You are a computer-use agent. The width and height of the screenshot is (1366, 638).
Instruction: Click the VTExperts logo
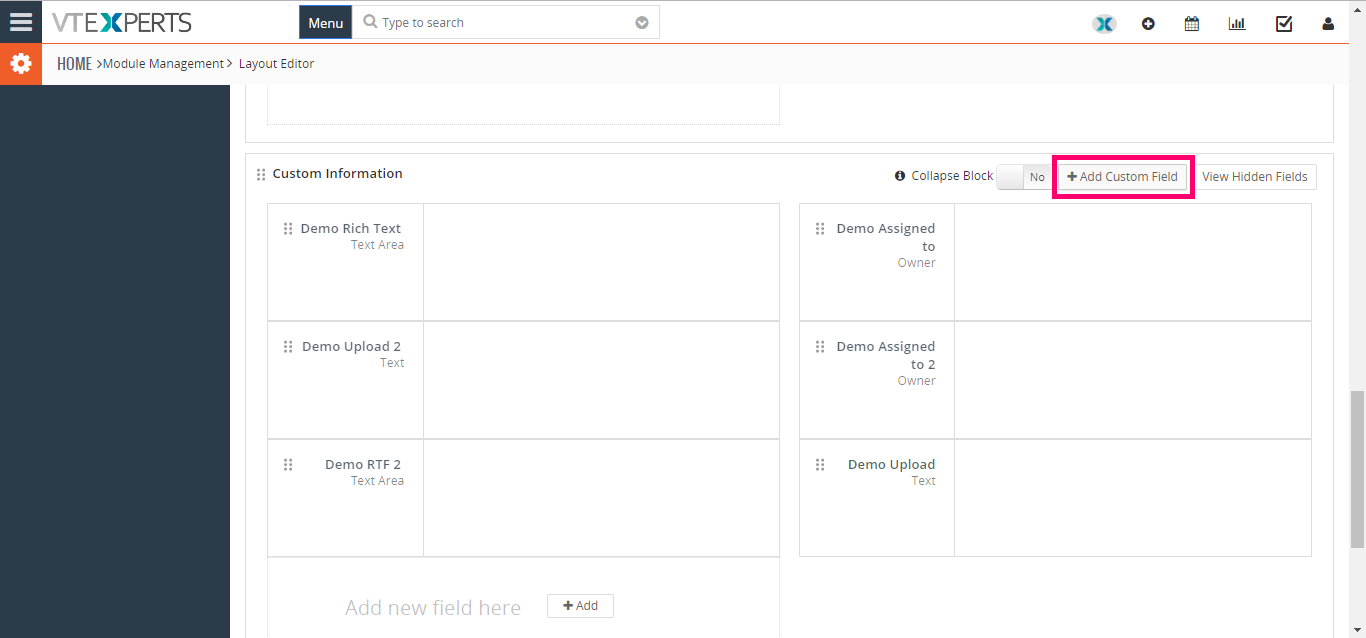pyautogui.click(x=122, y=22)
